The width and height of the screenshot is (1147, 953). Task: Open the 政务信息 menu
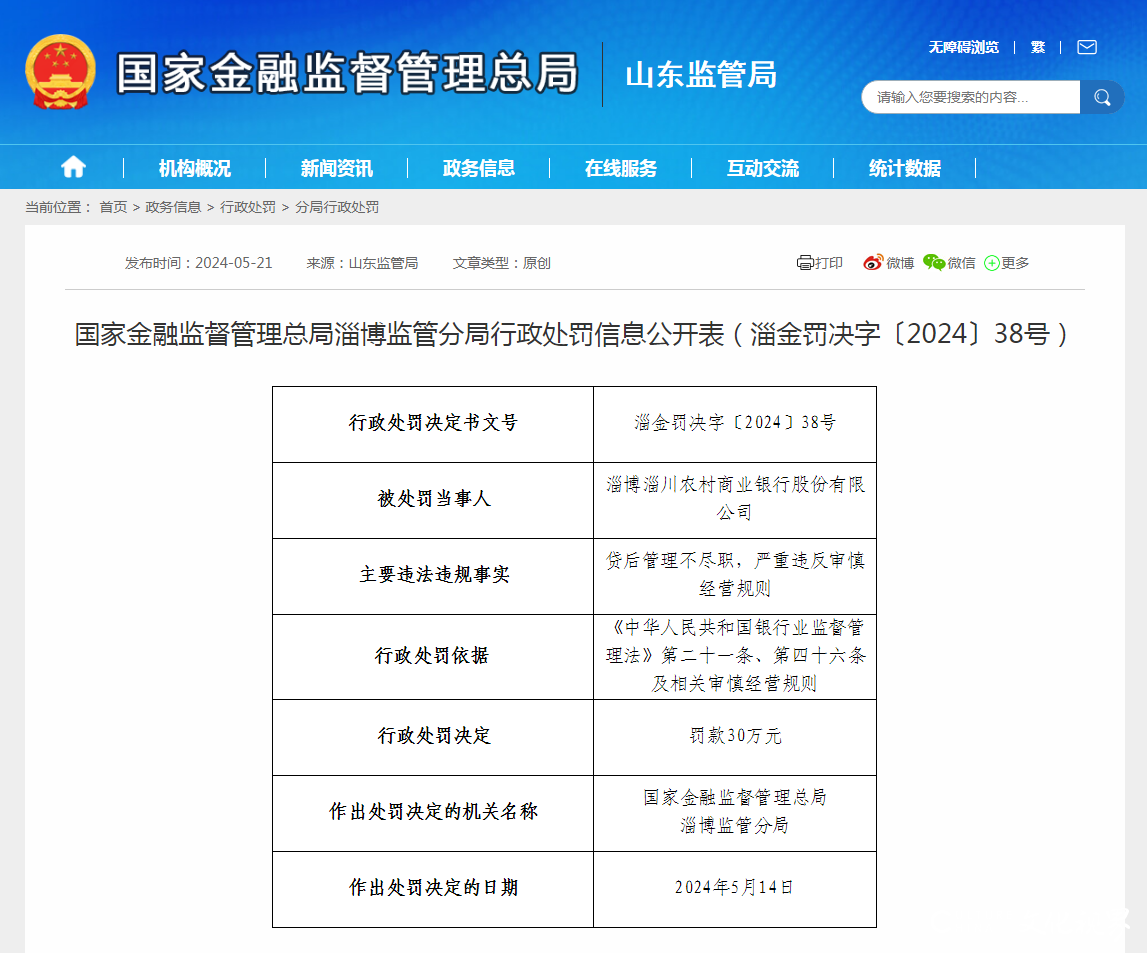pos(478,168)
